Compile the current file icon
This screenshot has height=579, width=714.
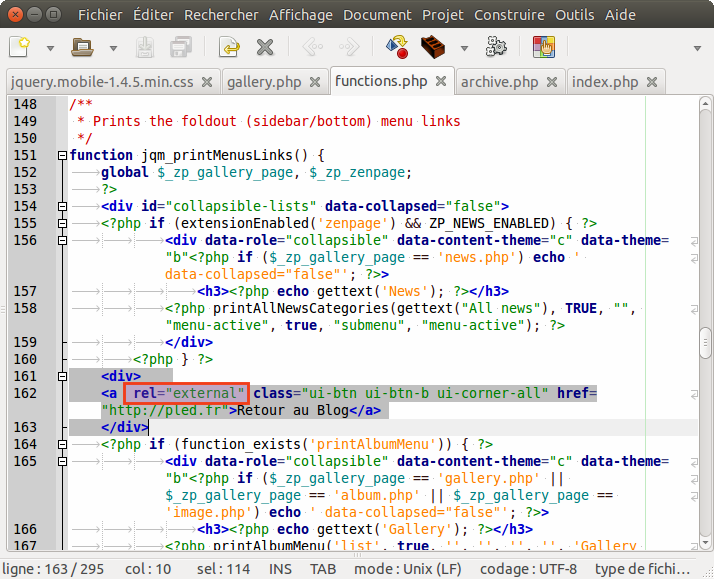397,47
